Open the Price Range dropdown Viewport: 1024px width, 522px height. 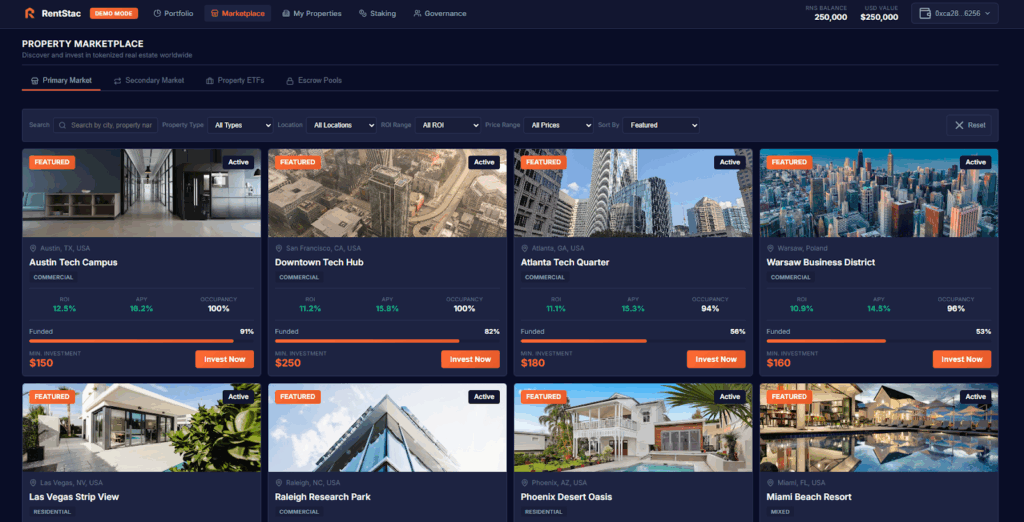(x=558, y=125)
